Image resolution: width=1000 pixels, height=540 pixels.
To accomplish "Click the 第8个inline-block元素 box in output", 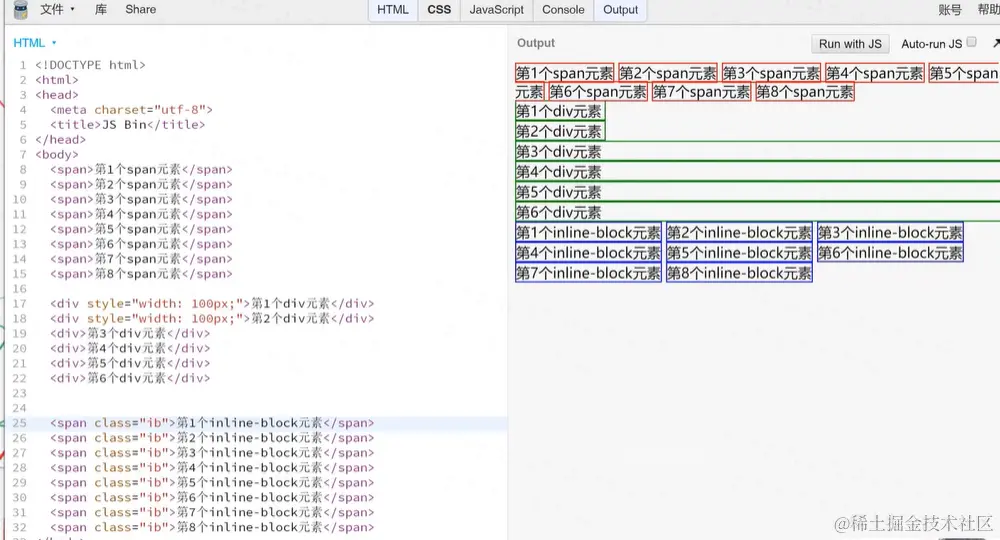I will [x=739, y=274].
